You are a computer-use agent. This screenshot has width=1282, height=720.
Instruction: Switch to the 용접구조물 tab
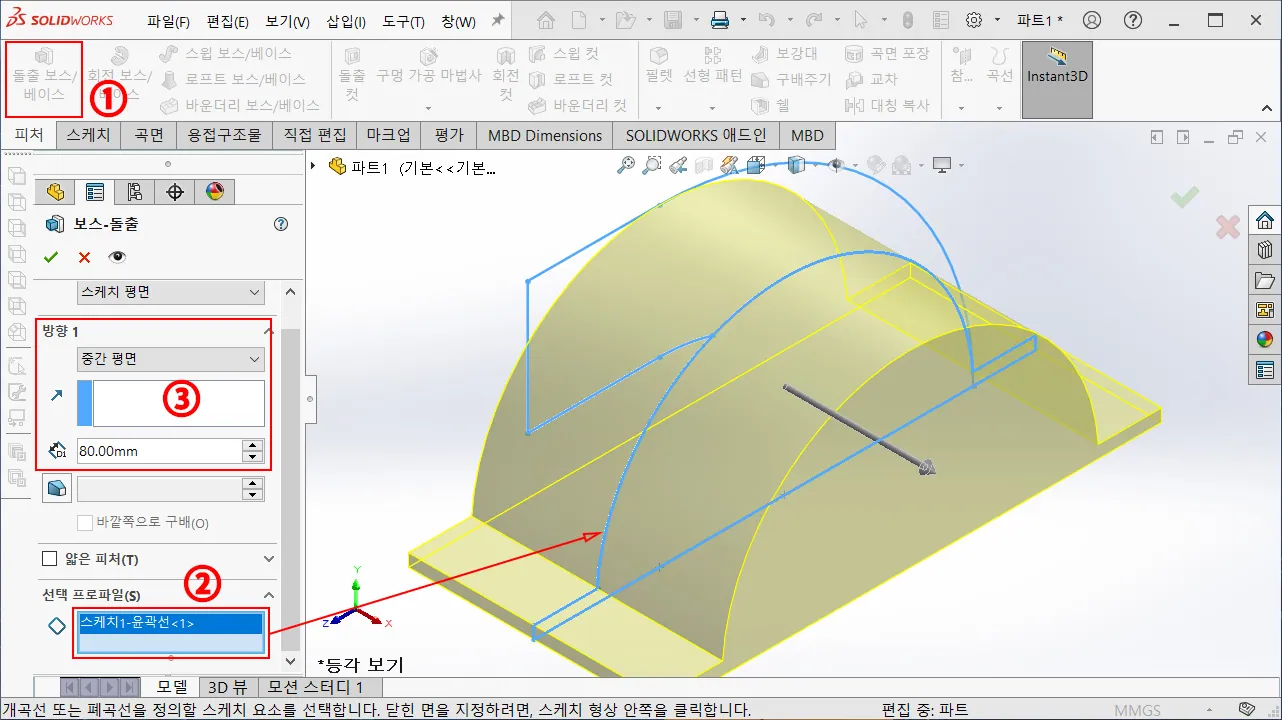[x=223, y=135]
